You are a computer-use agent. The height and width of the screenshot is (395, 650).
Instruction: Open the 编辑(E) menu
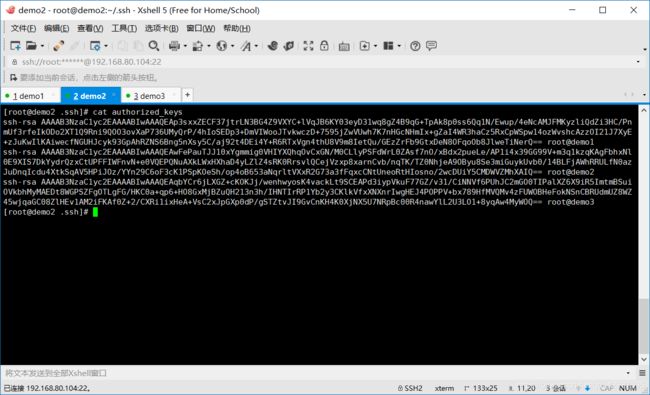[56, 28]
